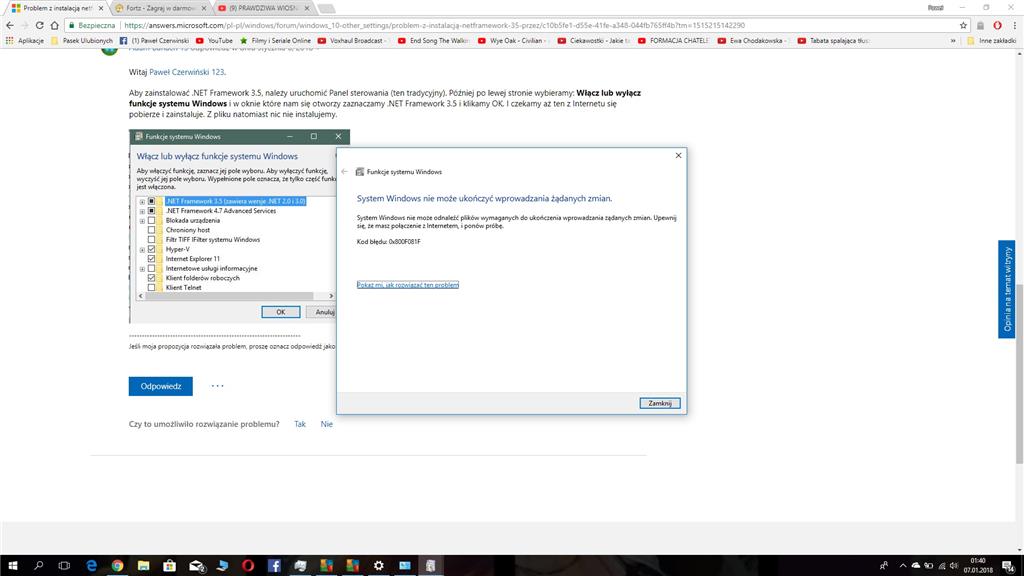This screenshot has height=576, width=1024.
Task: Expand the Internetowe usługi informacyjne node
Action: point(142,269)
